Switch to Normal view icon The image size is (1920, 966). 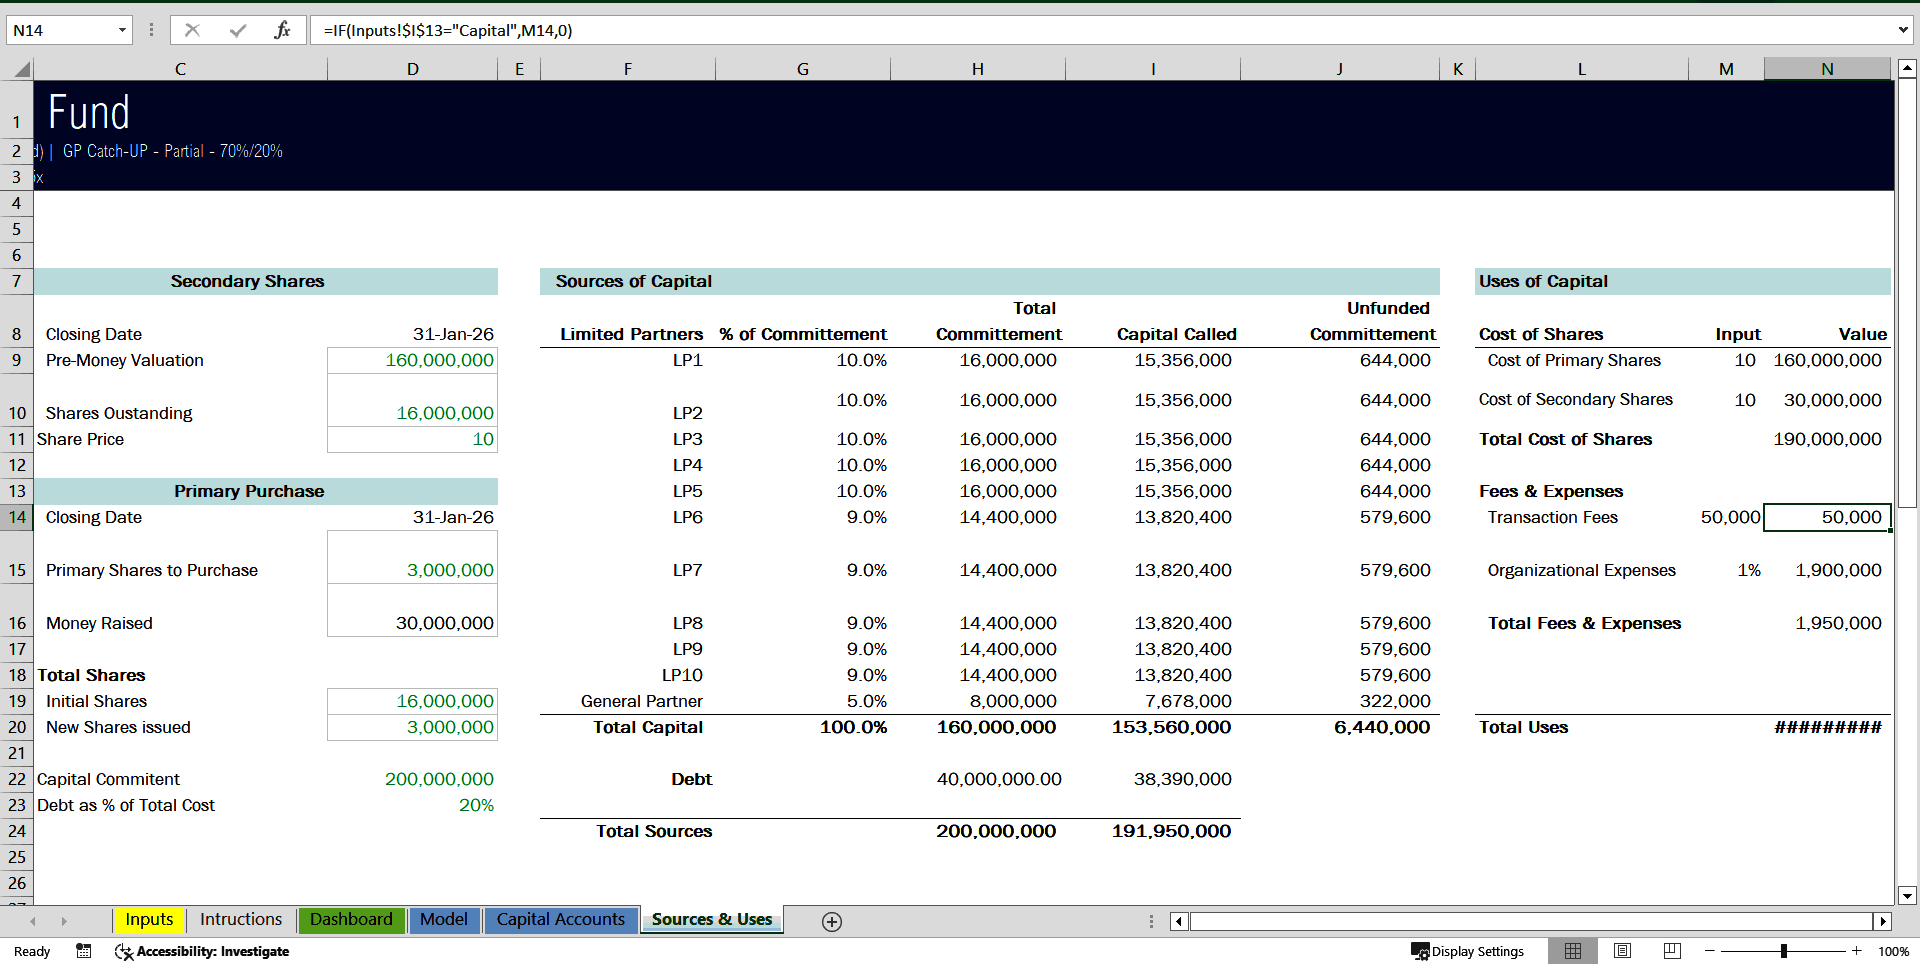click(1573, 951)
